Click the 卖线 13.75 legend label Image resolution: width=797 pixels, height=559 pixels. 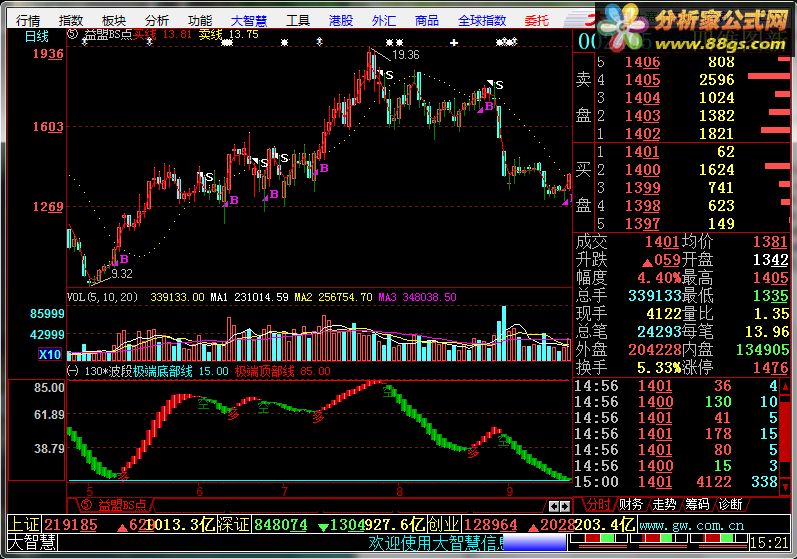pyautogui.click(x=229, y=35)
